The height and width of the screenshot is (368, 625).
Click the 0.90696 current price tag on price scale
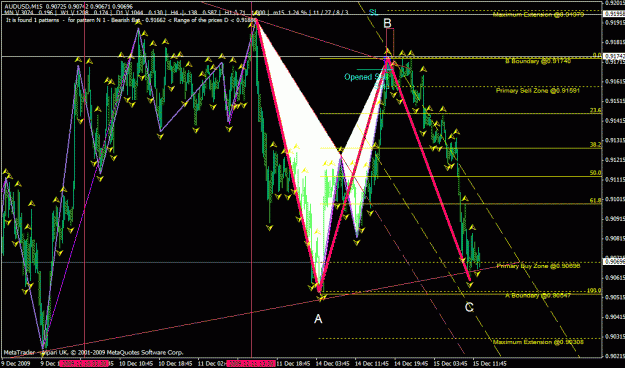(x=613, y=262)
